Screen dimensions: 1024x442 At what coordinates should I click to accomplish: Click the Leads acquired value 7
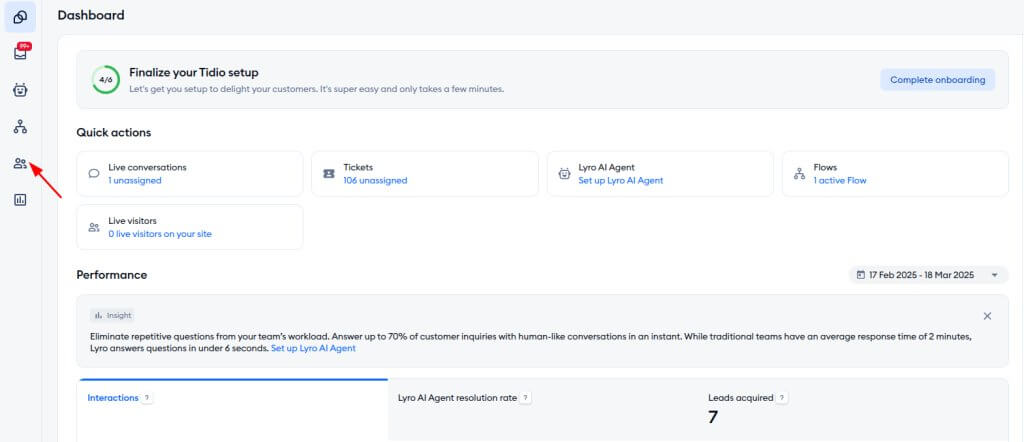tap(712, 417)
